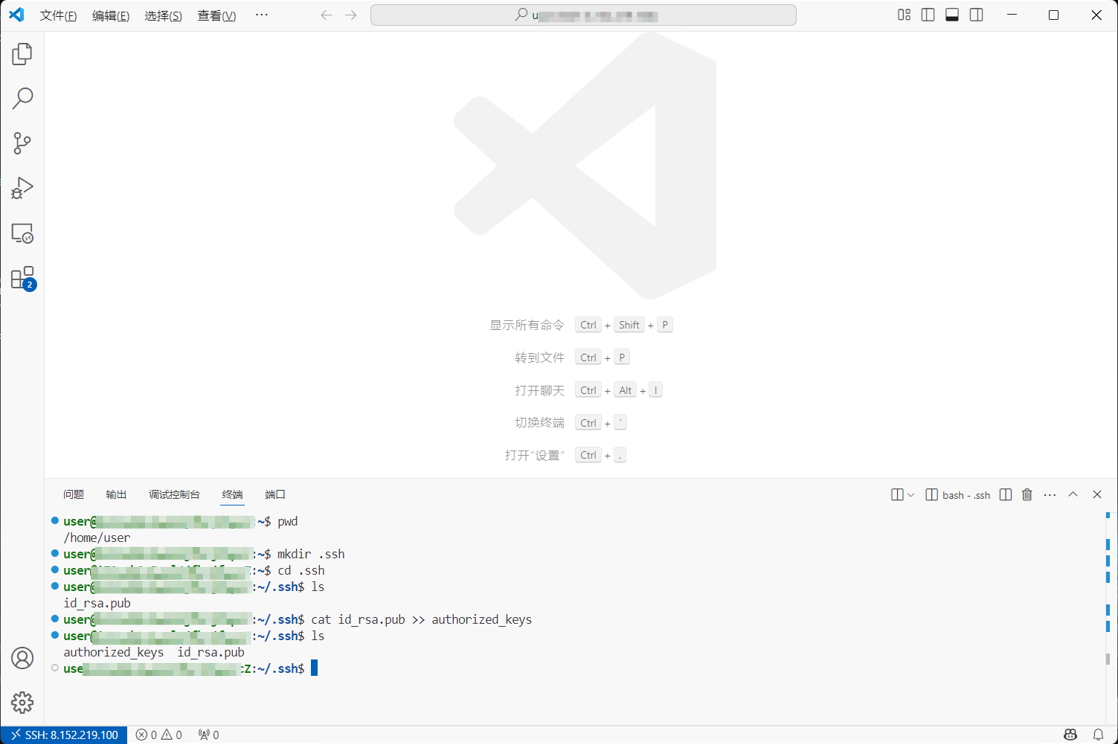Open the Run and Debug view
Screen dimensions: 1118x744
click(22, 188)
